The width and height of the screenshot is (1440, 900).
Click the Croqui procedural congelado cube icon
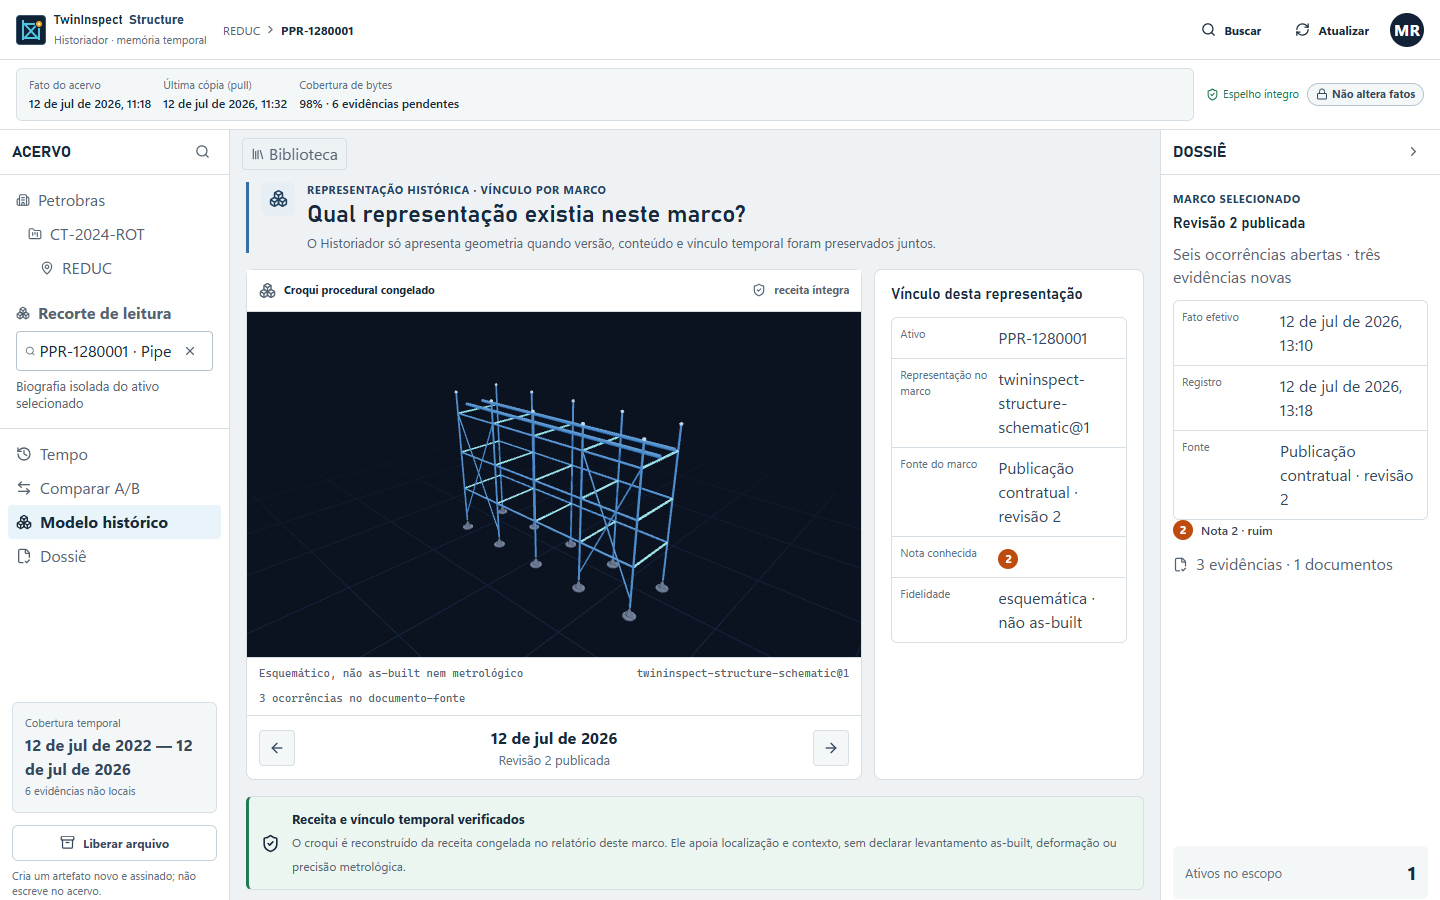[267, 290]
